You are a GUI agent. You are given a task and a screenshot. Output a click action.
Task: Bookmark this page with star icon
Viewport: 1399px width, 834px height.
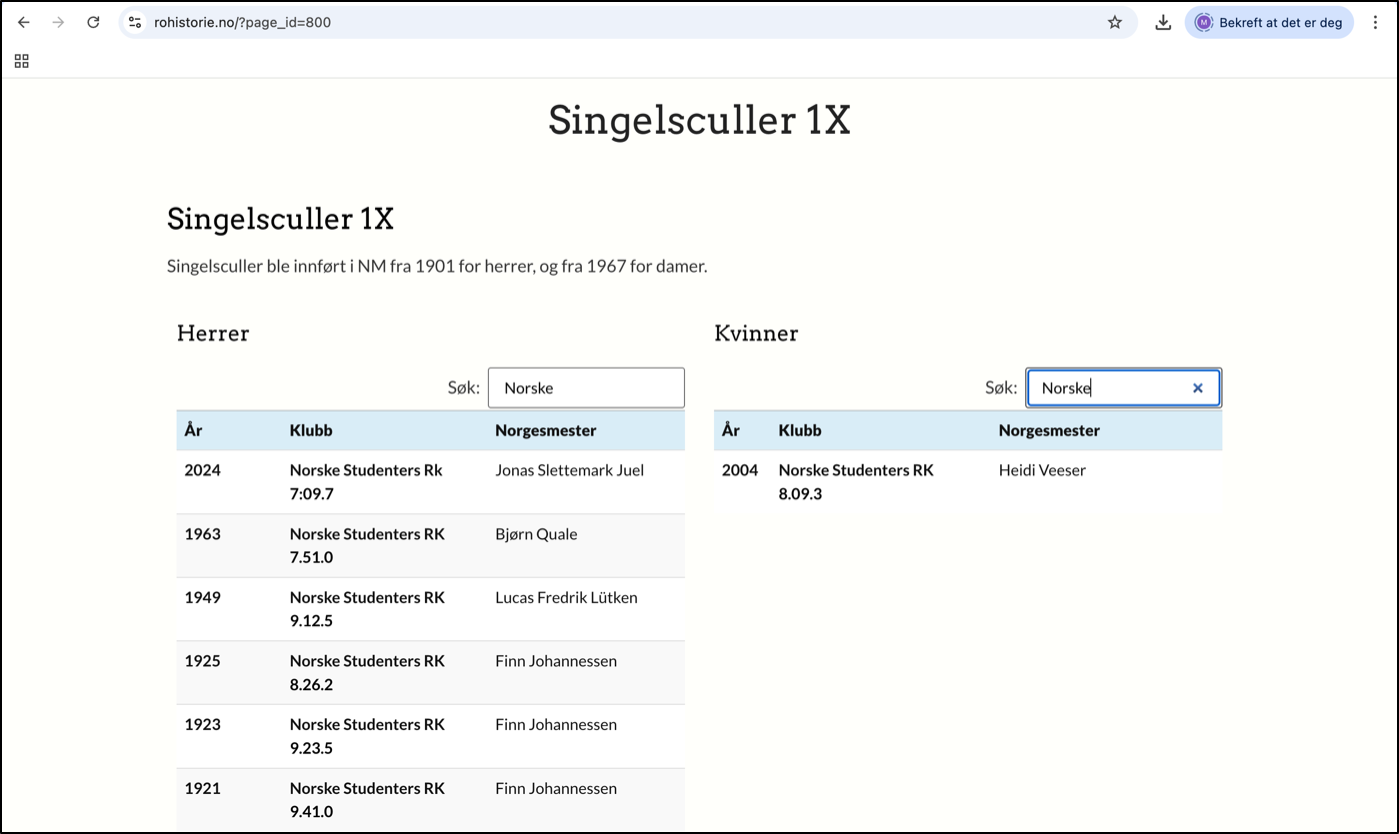tap(1115, 22)
